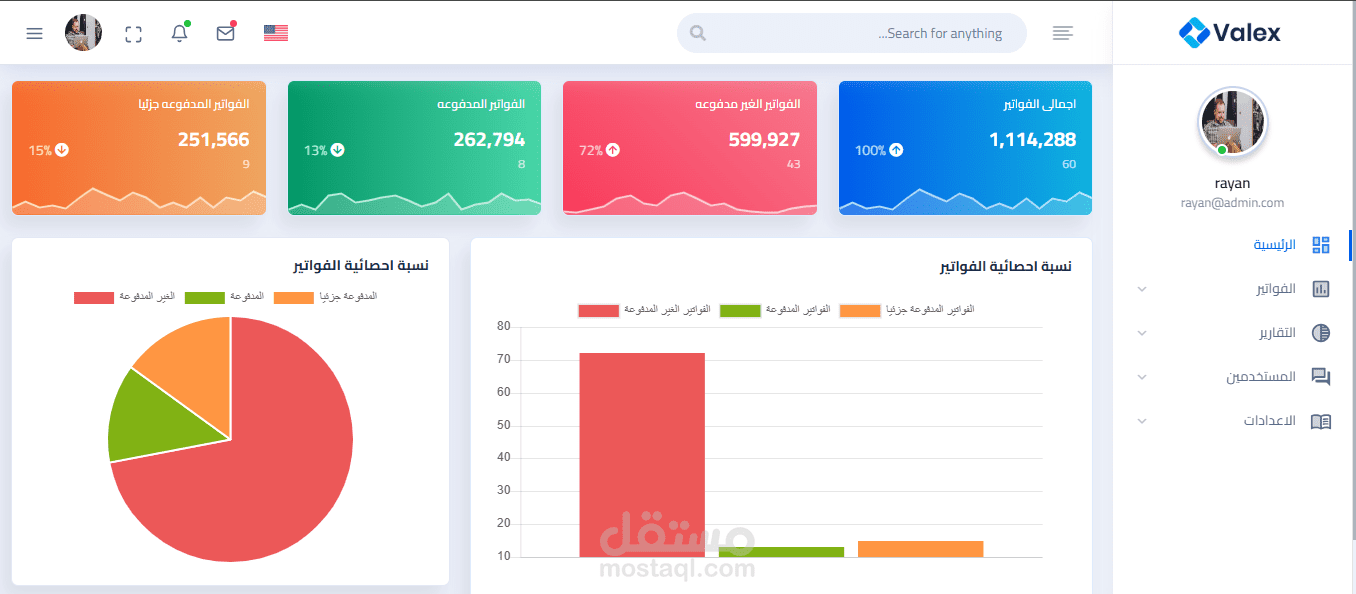Click the pie-chart icon beside التقارير
1356x594 pixels.
point(1322,332)
